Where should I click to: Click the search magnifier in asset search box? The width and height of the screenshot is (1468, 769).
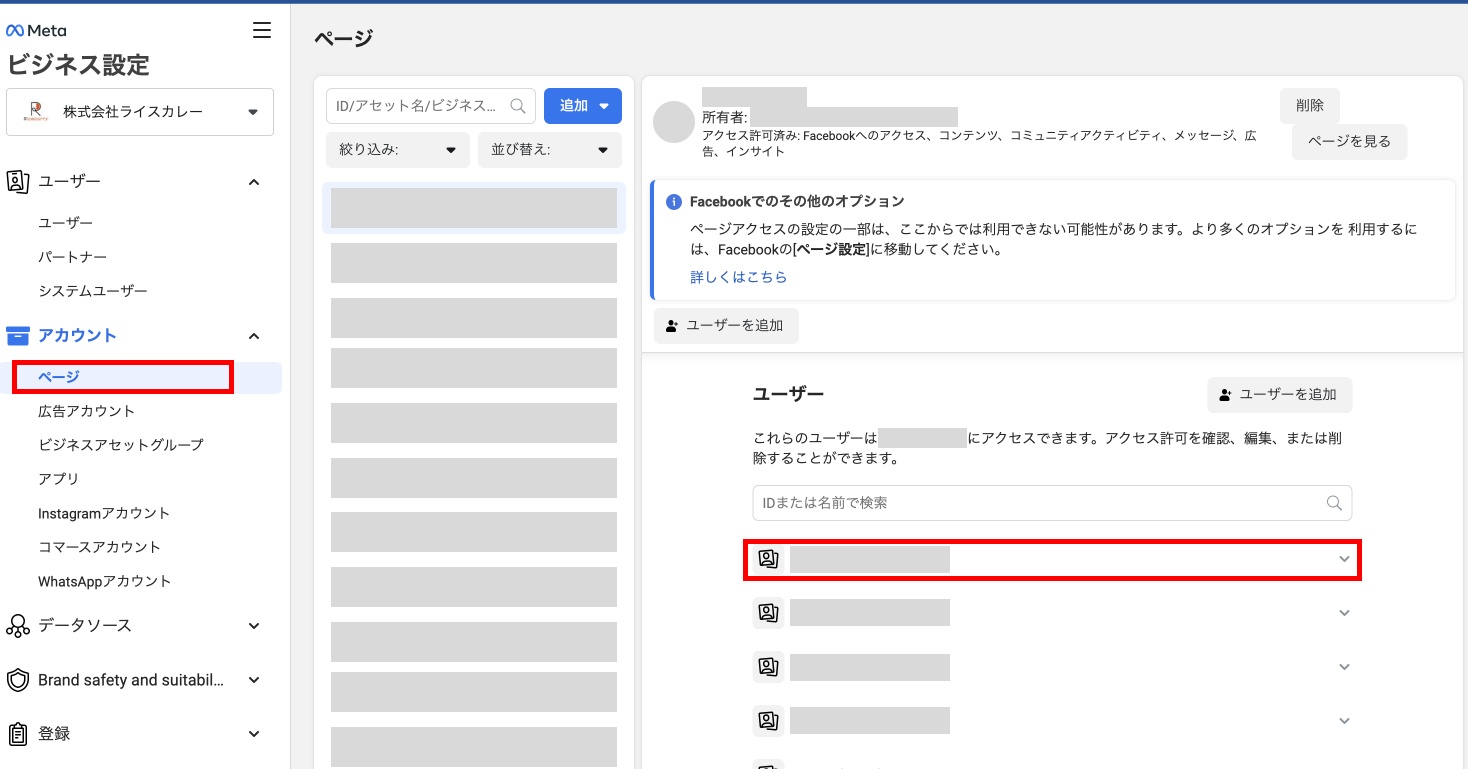[x=518, y=105]
